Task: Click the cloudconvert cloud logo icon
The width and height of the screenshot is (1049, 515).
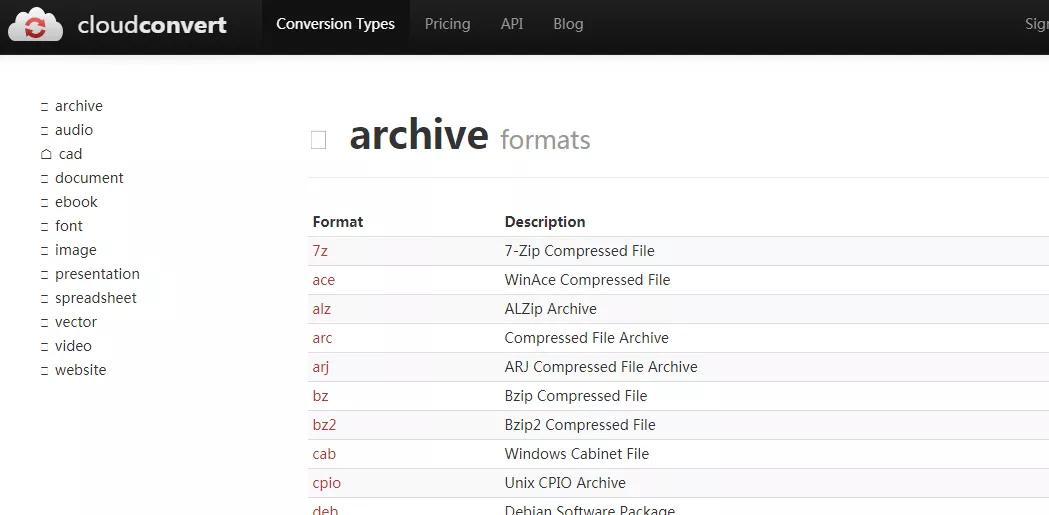Action: click(x=36, y=24)
